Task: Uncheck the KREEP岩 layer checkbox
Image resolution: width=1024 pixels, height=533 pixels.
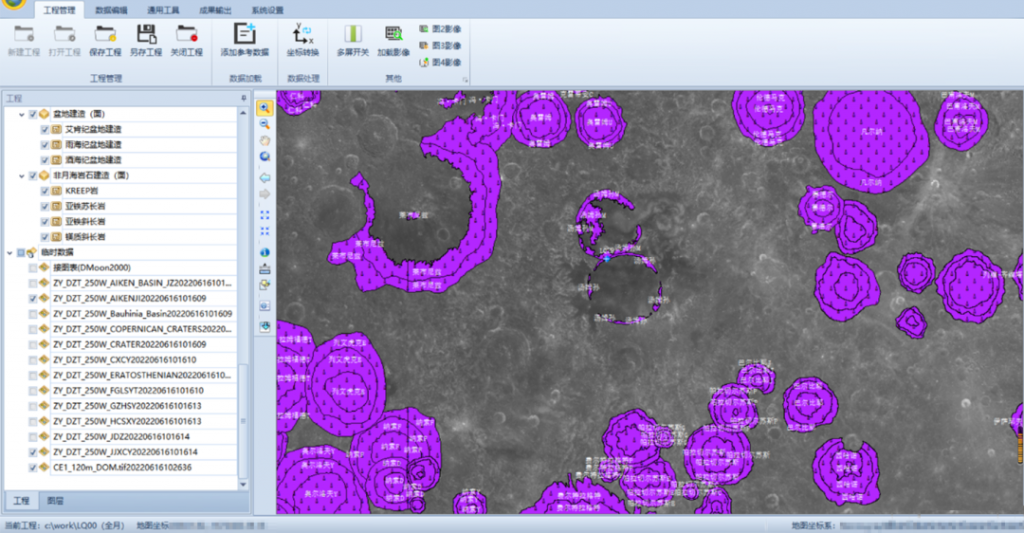Action: click(x=45, y=191)
